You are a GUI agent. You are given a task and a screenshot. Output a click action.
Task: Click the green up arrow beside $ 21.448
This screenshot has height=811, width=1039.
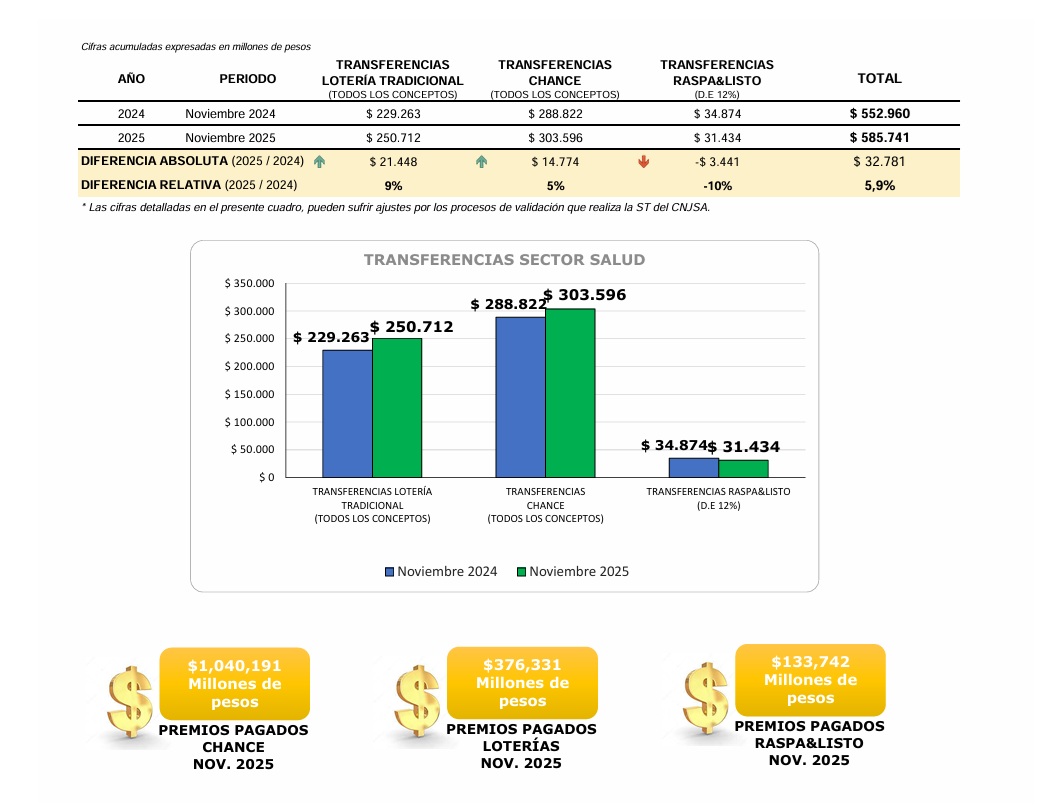click(319, 161)
